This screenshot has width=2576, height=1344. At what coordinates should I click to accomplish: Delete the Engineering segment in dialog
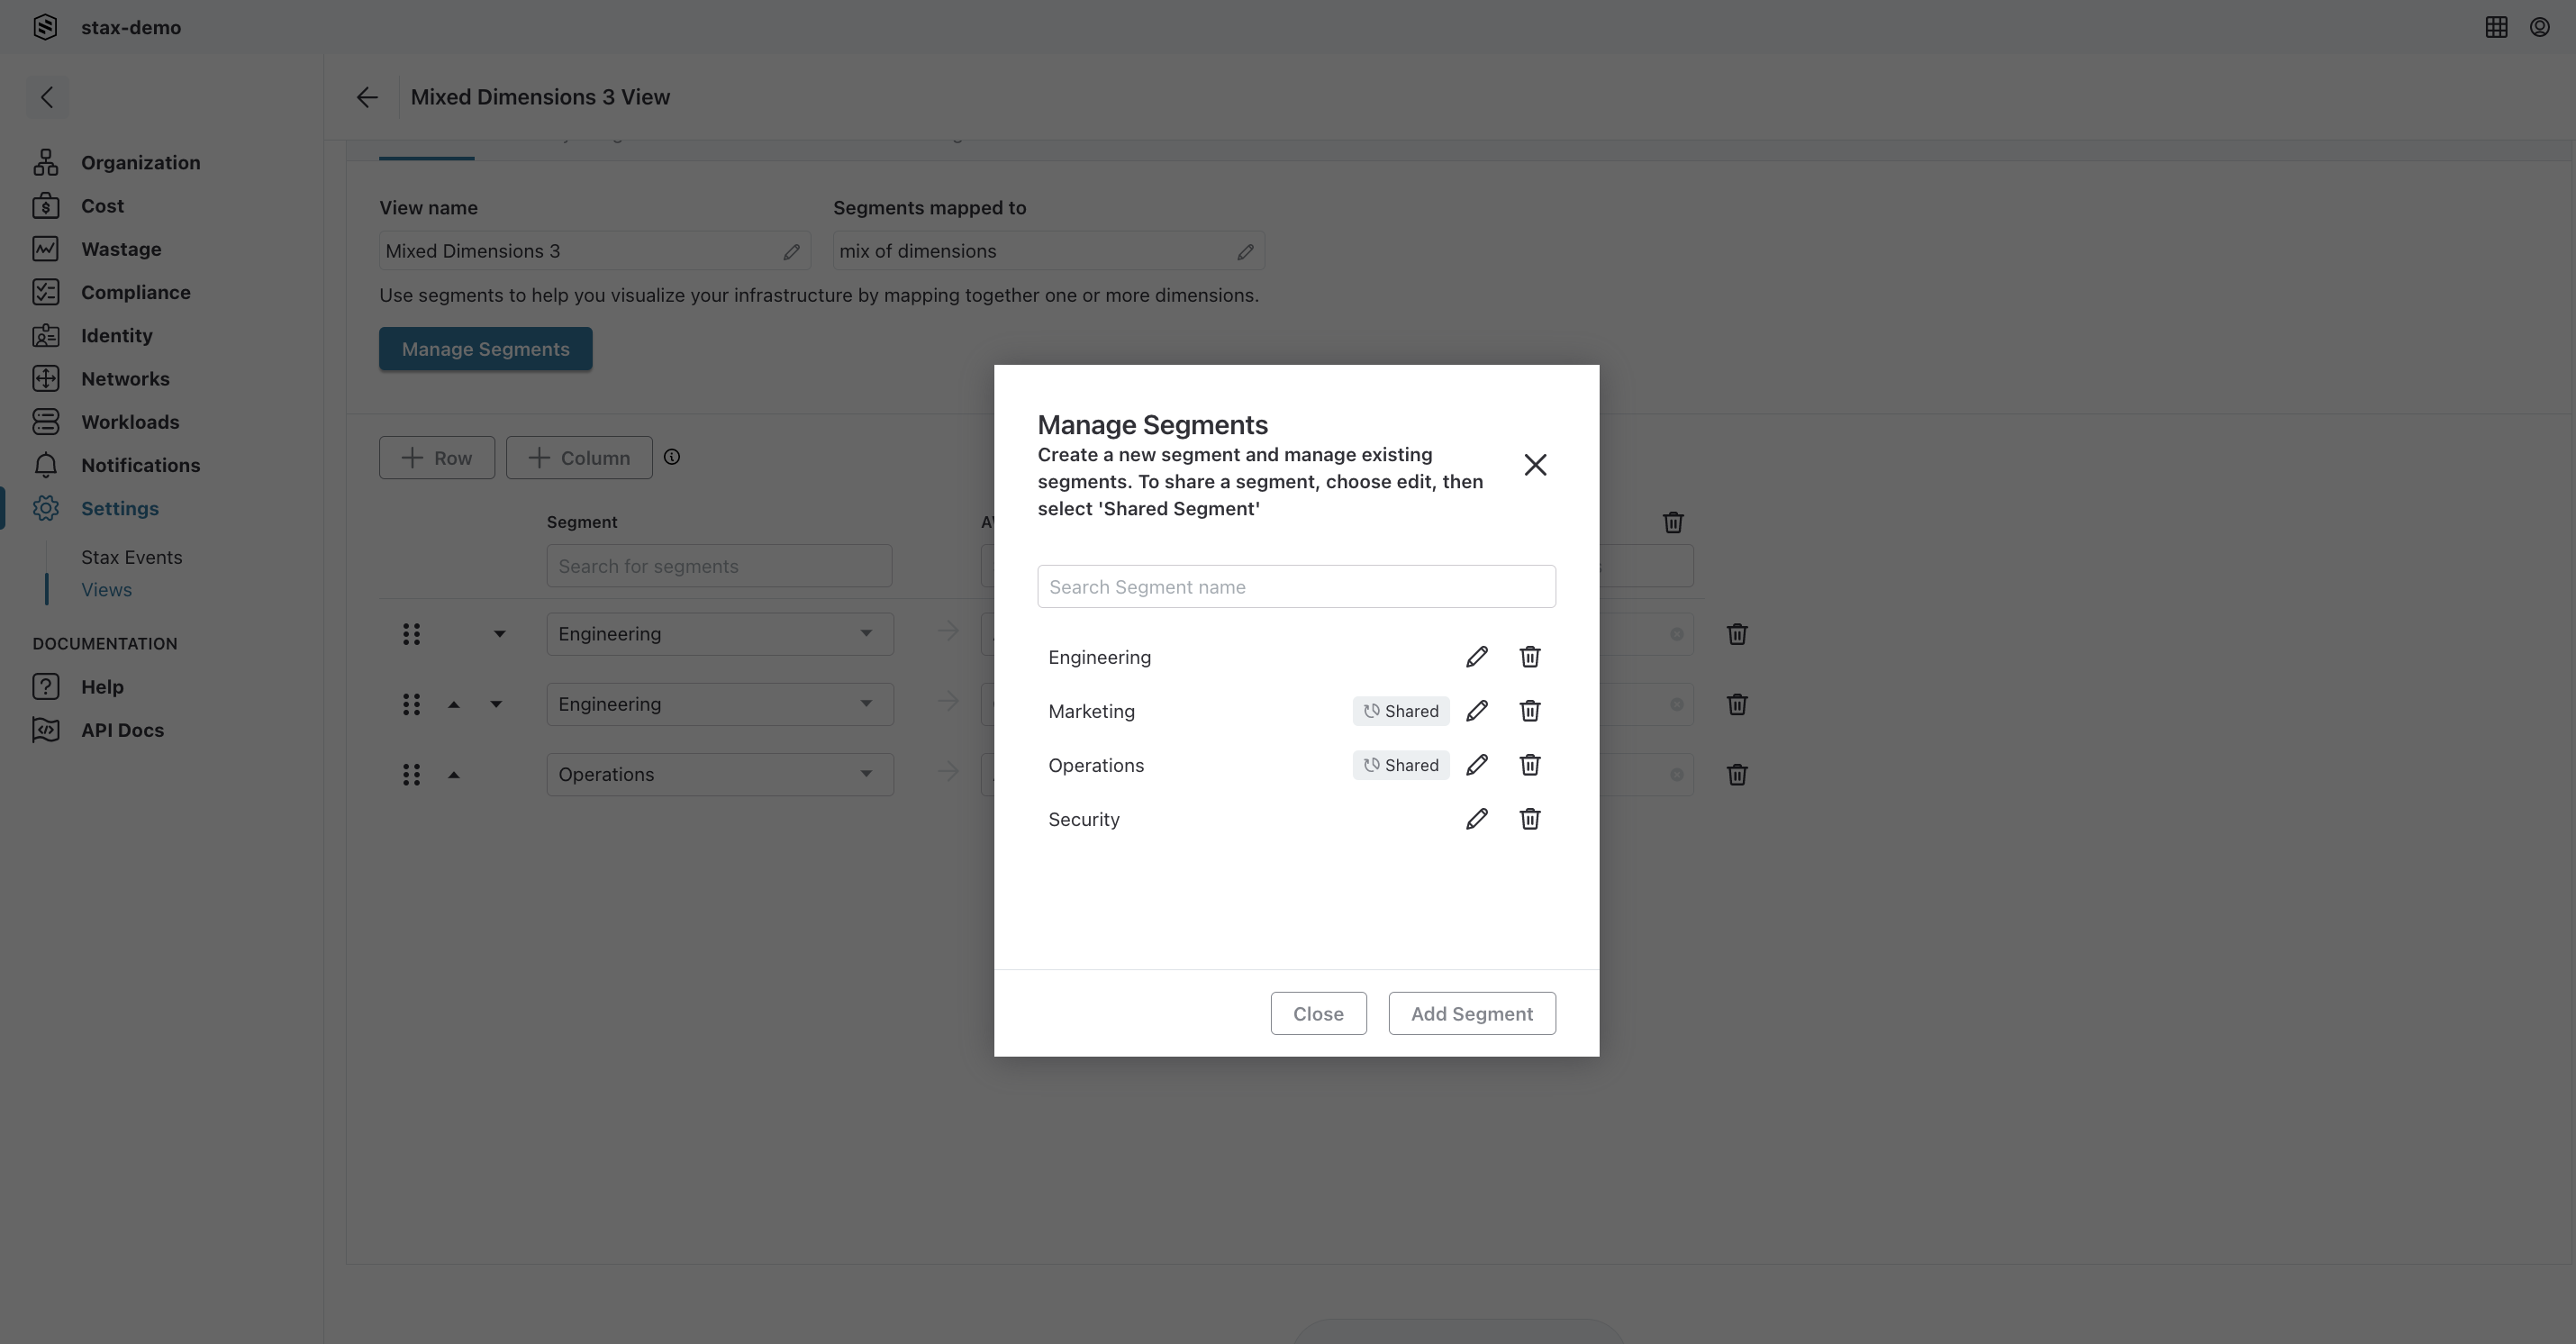coord(1530,657)
